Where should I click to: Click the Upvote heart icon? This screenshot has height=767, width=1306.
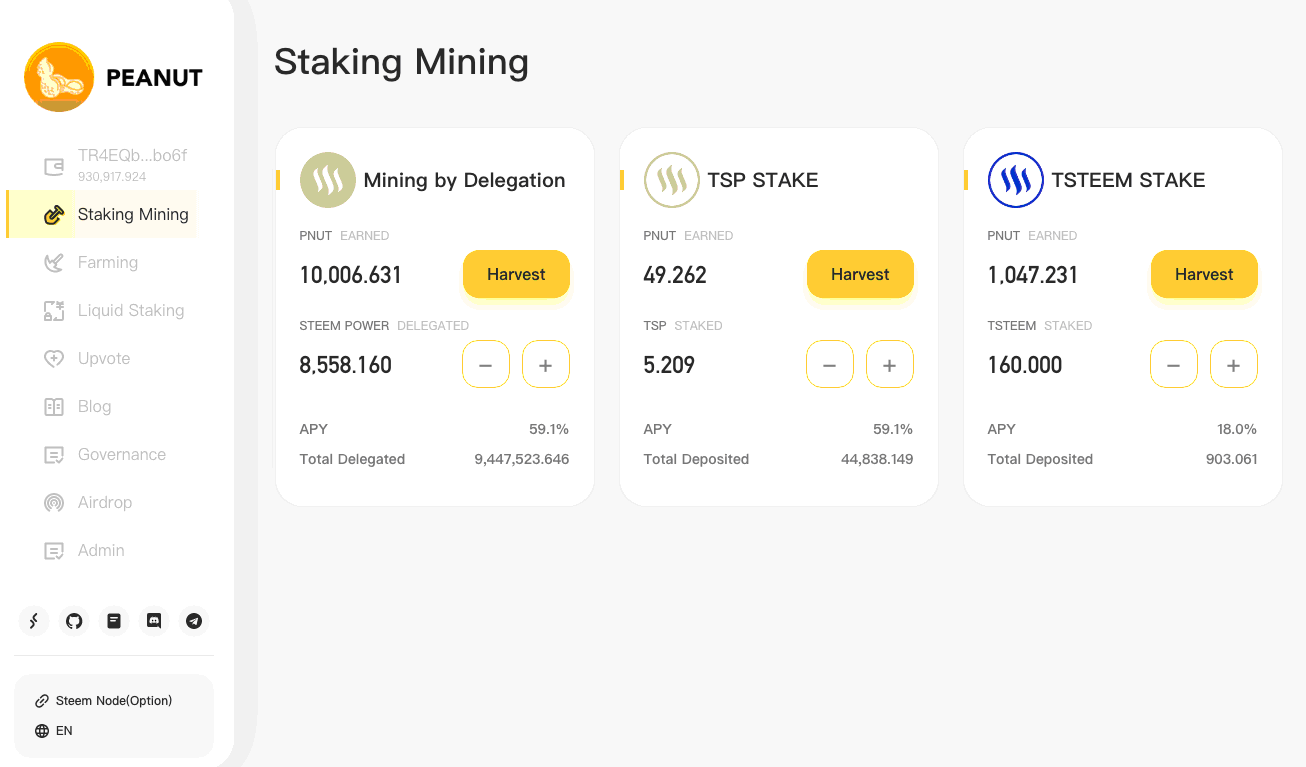coord(54,358)
